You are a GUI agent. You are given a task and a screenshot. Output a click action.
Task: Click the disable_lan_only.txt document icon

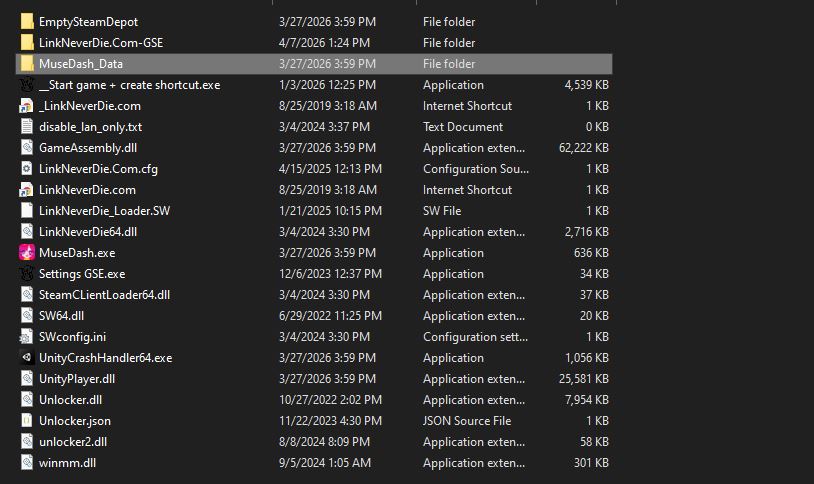(27, 127)
